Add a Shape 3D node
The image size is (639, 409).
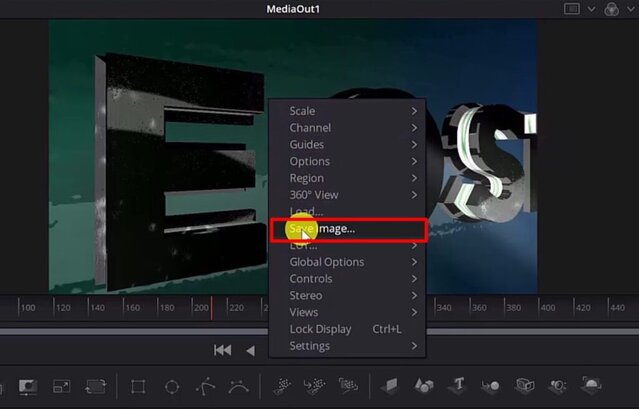point(424,385)
